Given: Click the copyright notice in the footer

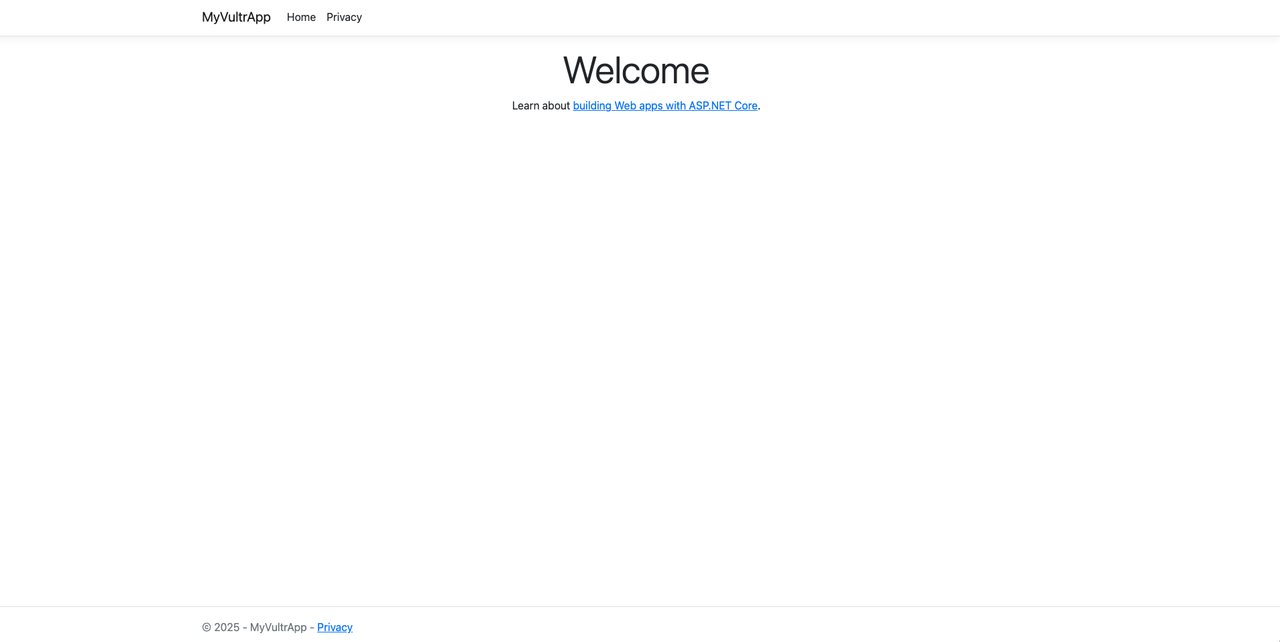Looking at the screenshot, I should pyautogui.click(x=254, y=627).
